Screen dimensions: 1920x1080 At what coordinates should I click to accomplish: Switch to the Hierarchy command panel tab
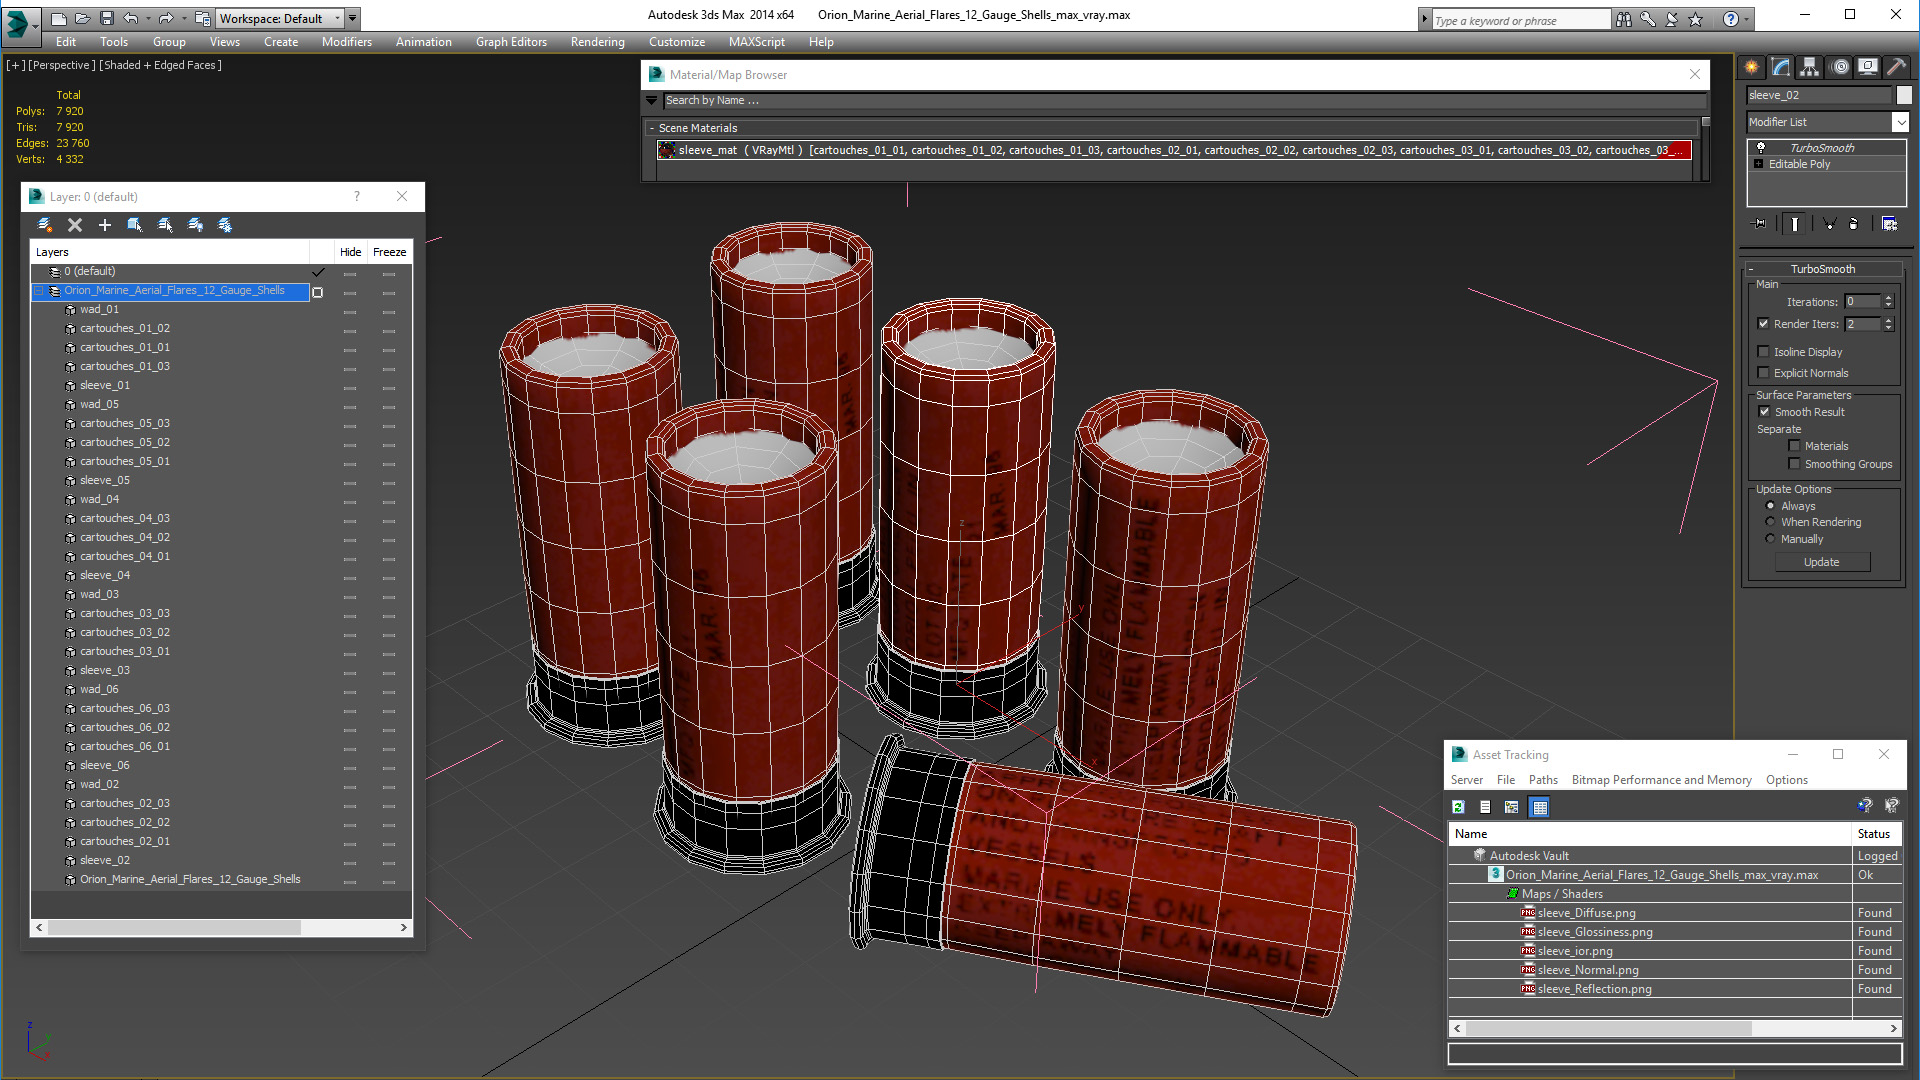tap(1810, 67)
